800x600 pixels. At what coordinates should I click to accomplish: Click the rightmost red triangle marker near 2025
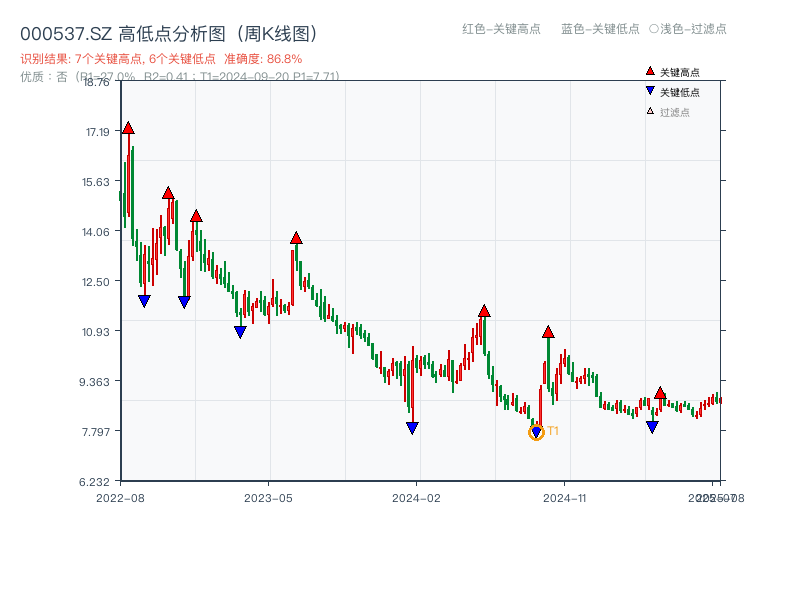coord(661,392)
